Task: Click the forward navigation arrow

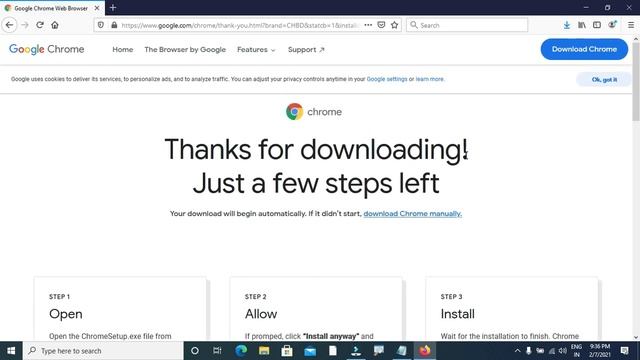Action: (x=25, y=25)
